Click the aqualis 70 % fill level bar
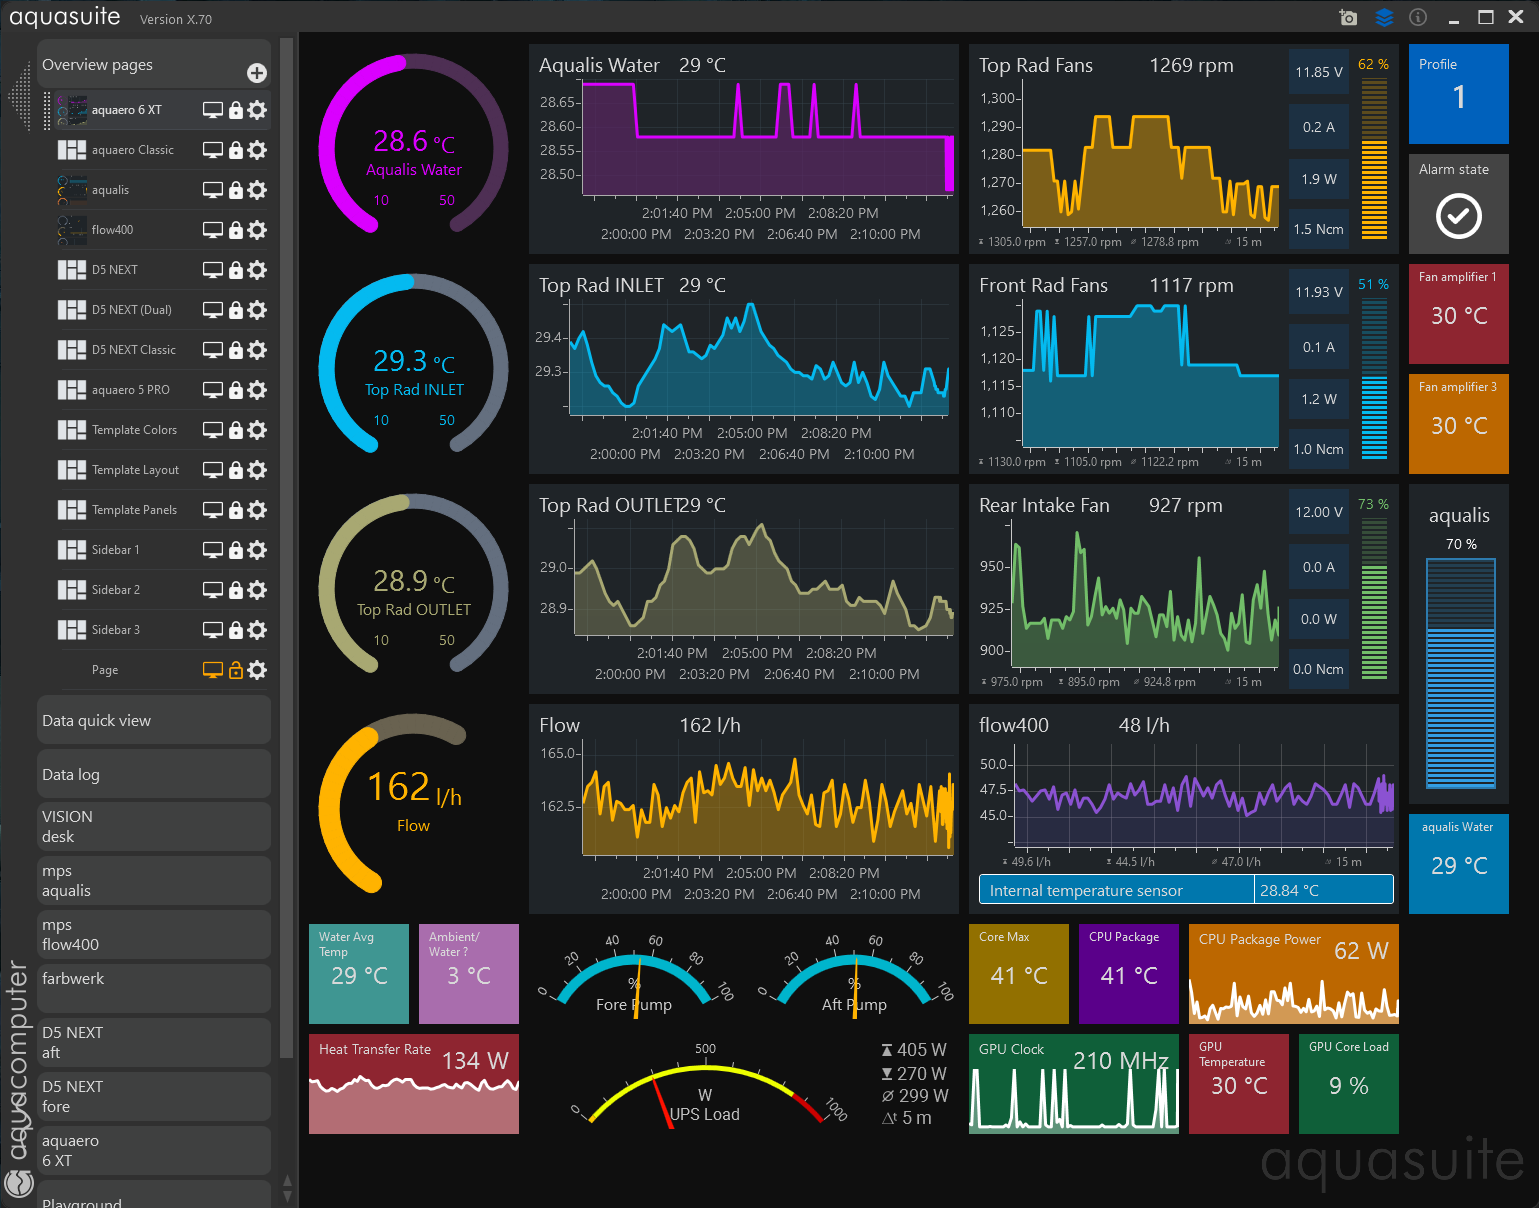 point(1460,674)
